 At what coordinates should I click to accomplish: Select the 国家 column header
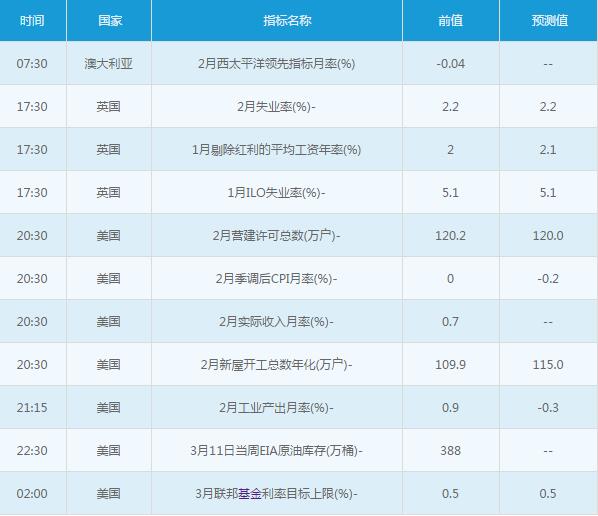click(110, 21)
